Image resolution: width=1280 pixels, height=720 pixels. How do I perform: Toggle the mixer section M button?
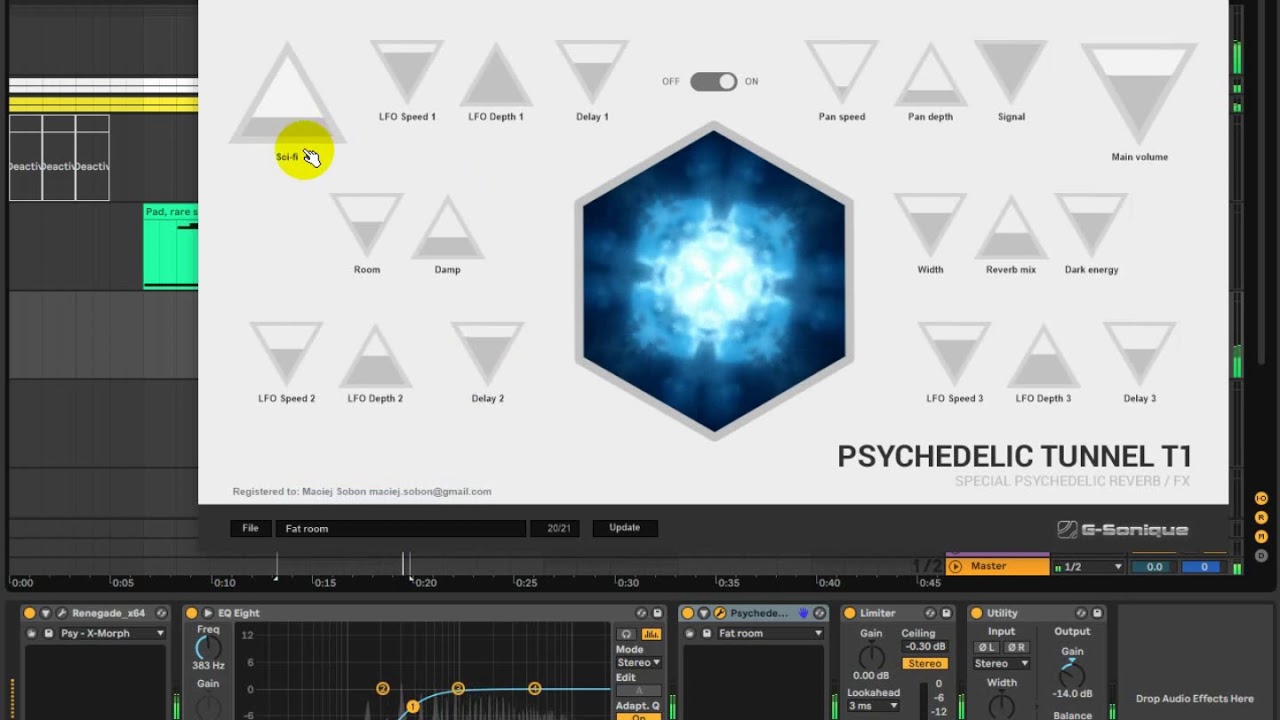(x=1261, y=536)
